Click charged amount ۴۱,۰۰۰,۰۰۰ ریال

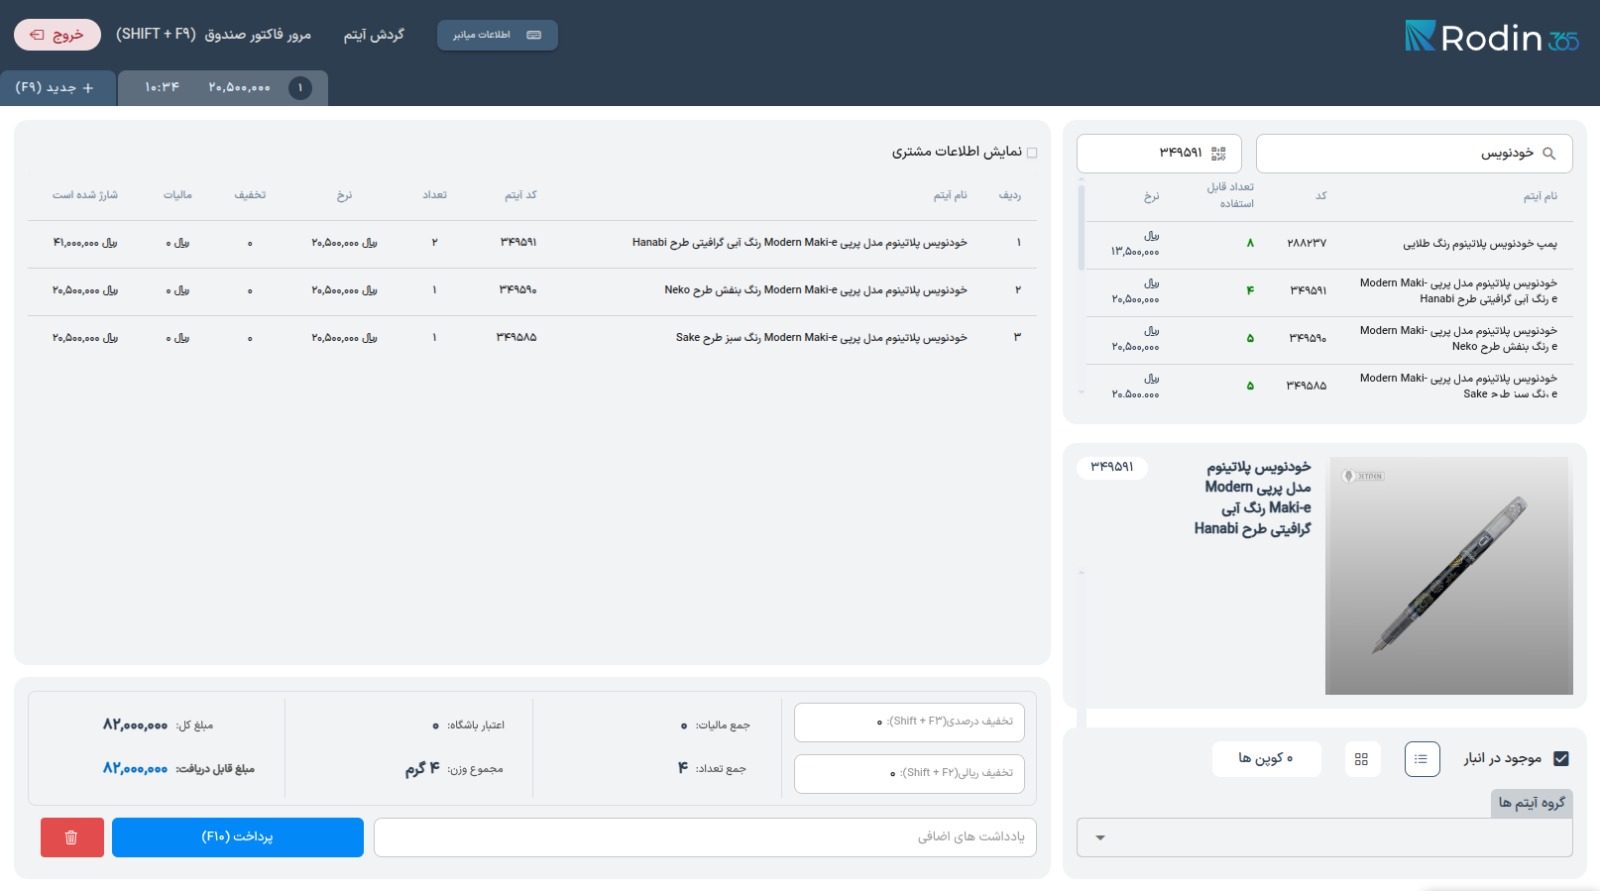click(85, 243)
